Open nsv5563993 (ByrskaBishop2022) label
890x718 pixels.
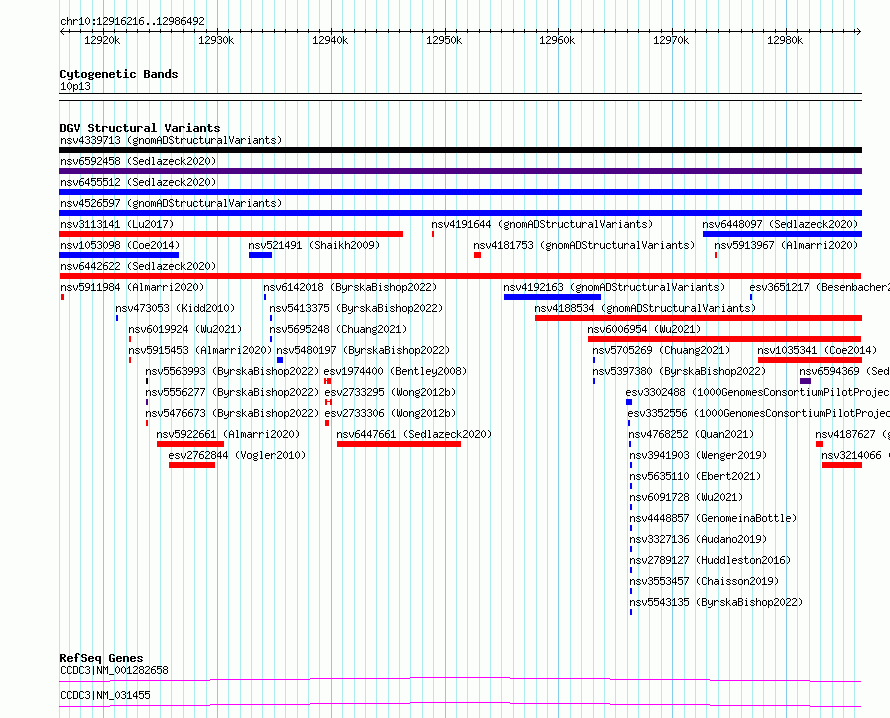(x=232, y=371)
